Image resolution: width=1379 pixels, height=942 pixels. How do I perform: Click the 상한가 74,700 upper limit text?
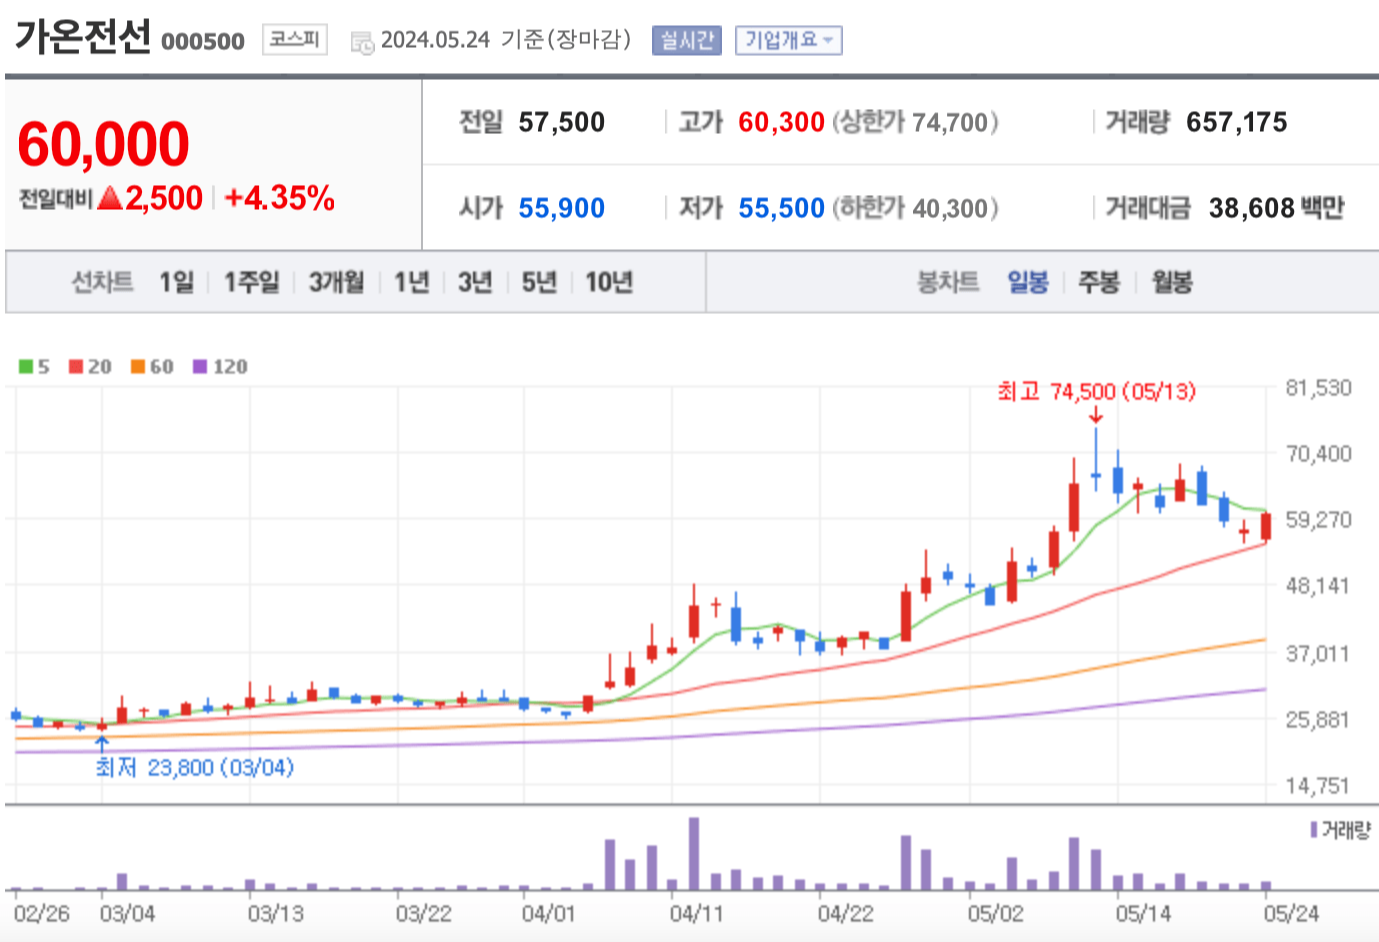pos(915,122)
